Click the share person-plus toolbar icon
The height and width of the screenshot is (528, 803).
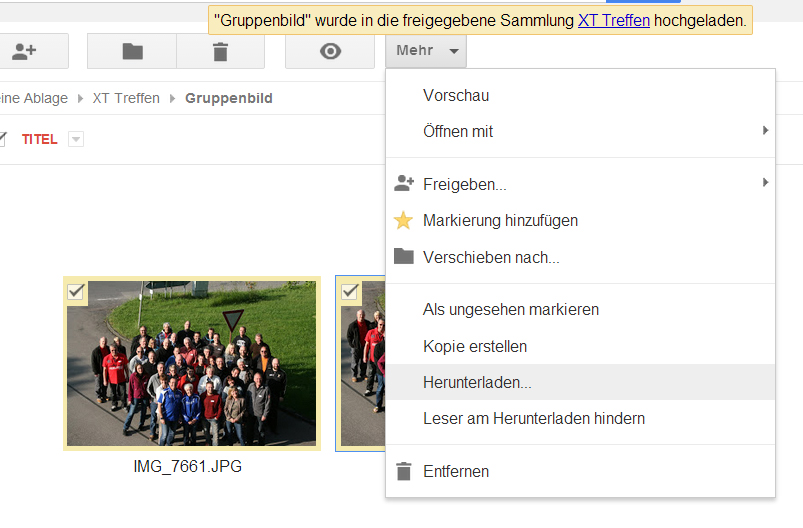coord(24,51)
